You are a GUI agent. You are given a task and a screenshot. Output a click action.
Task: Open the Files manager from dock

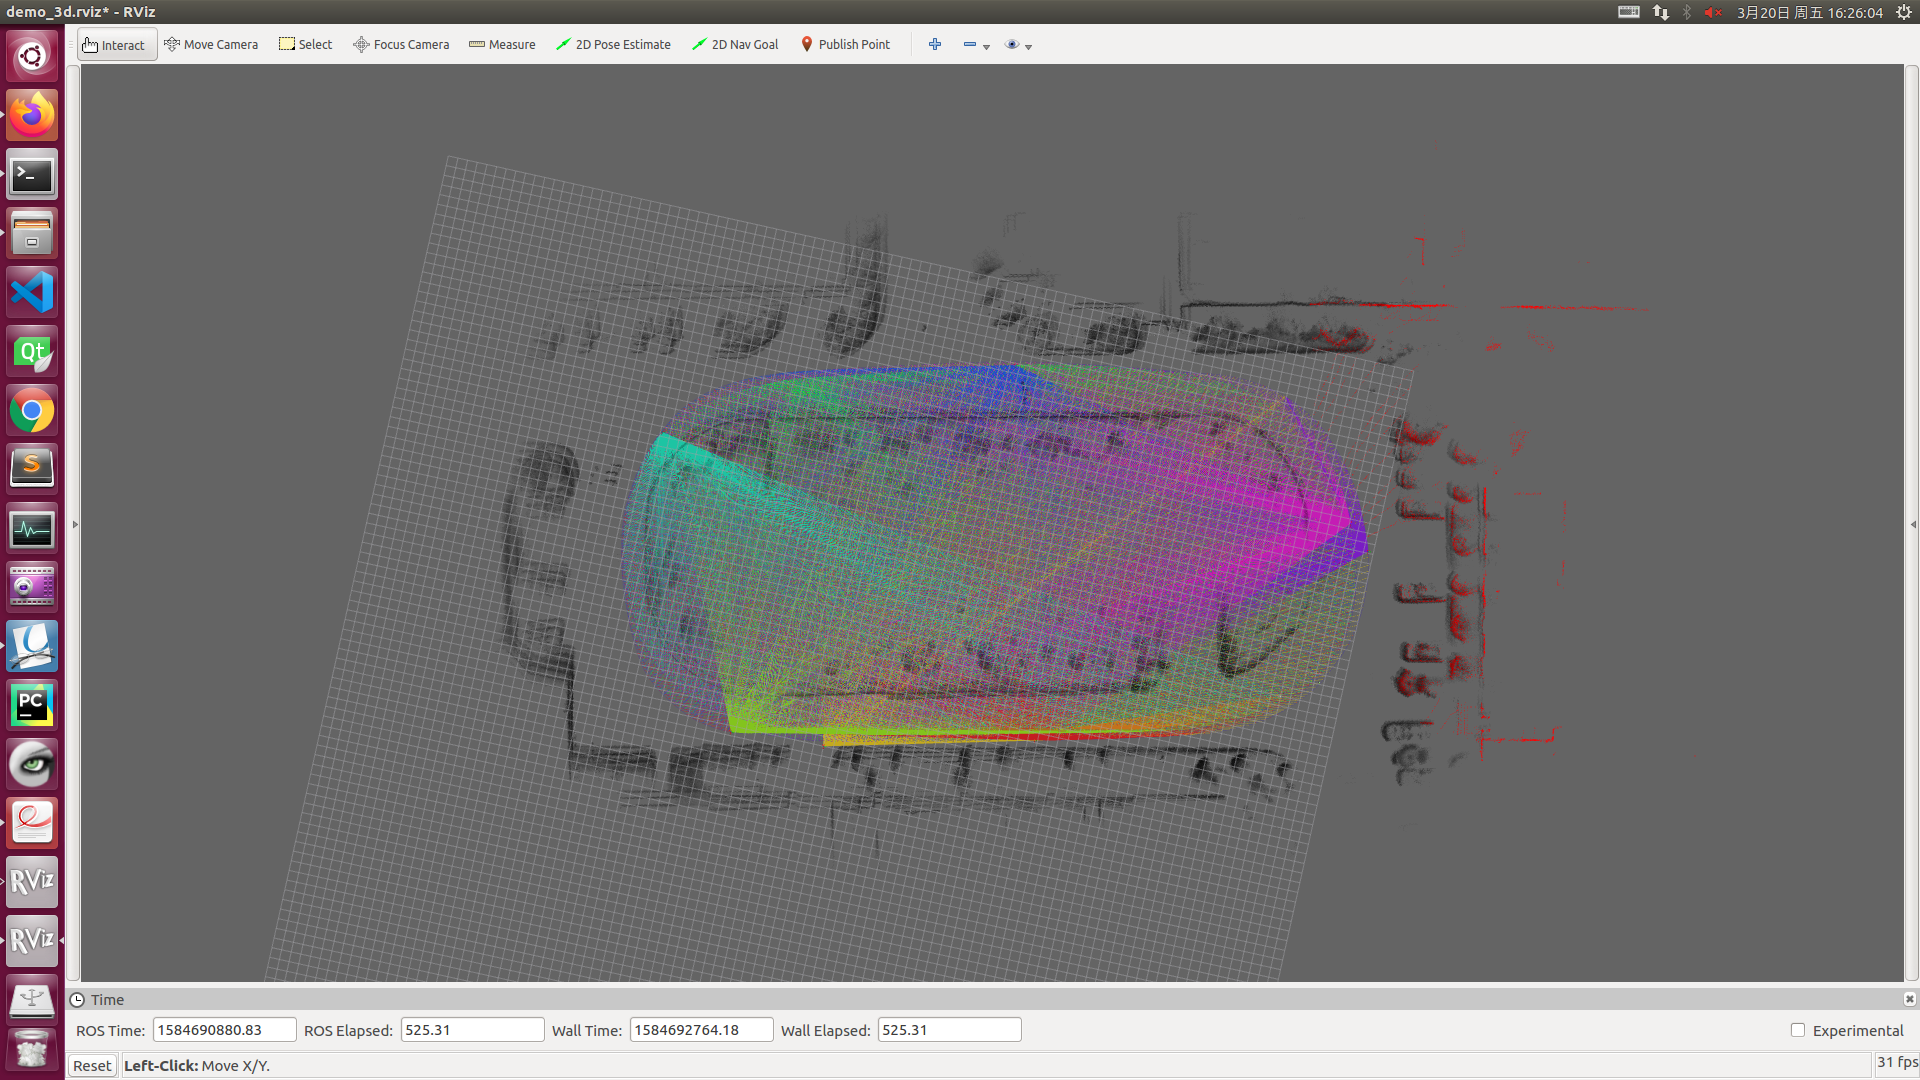[x=32, y=234]
